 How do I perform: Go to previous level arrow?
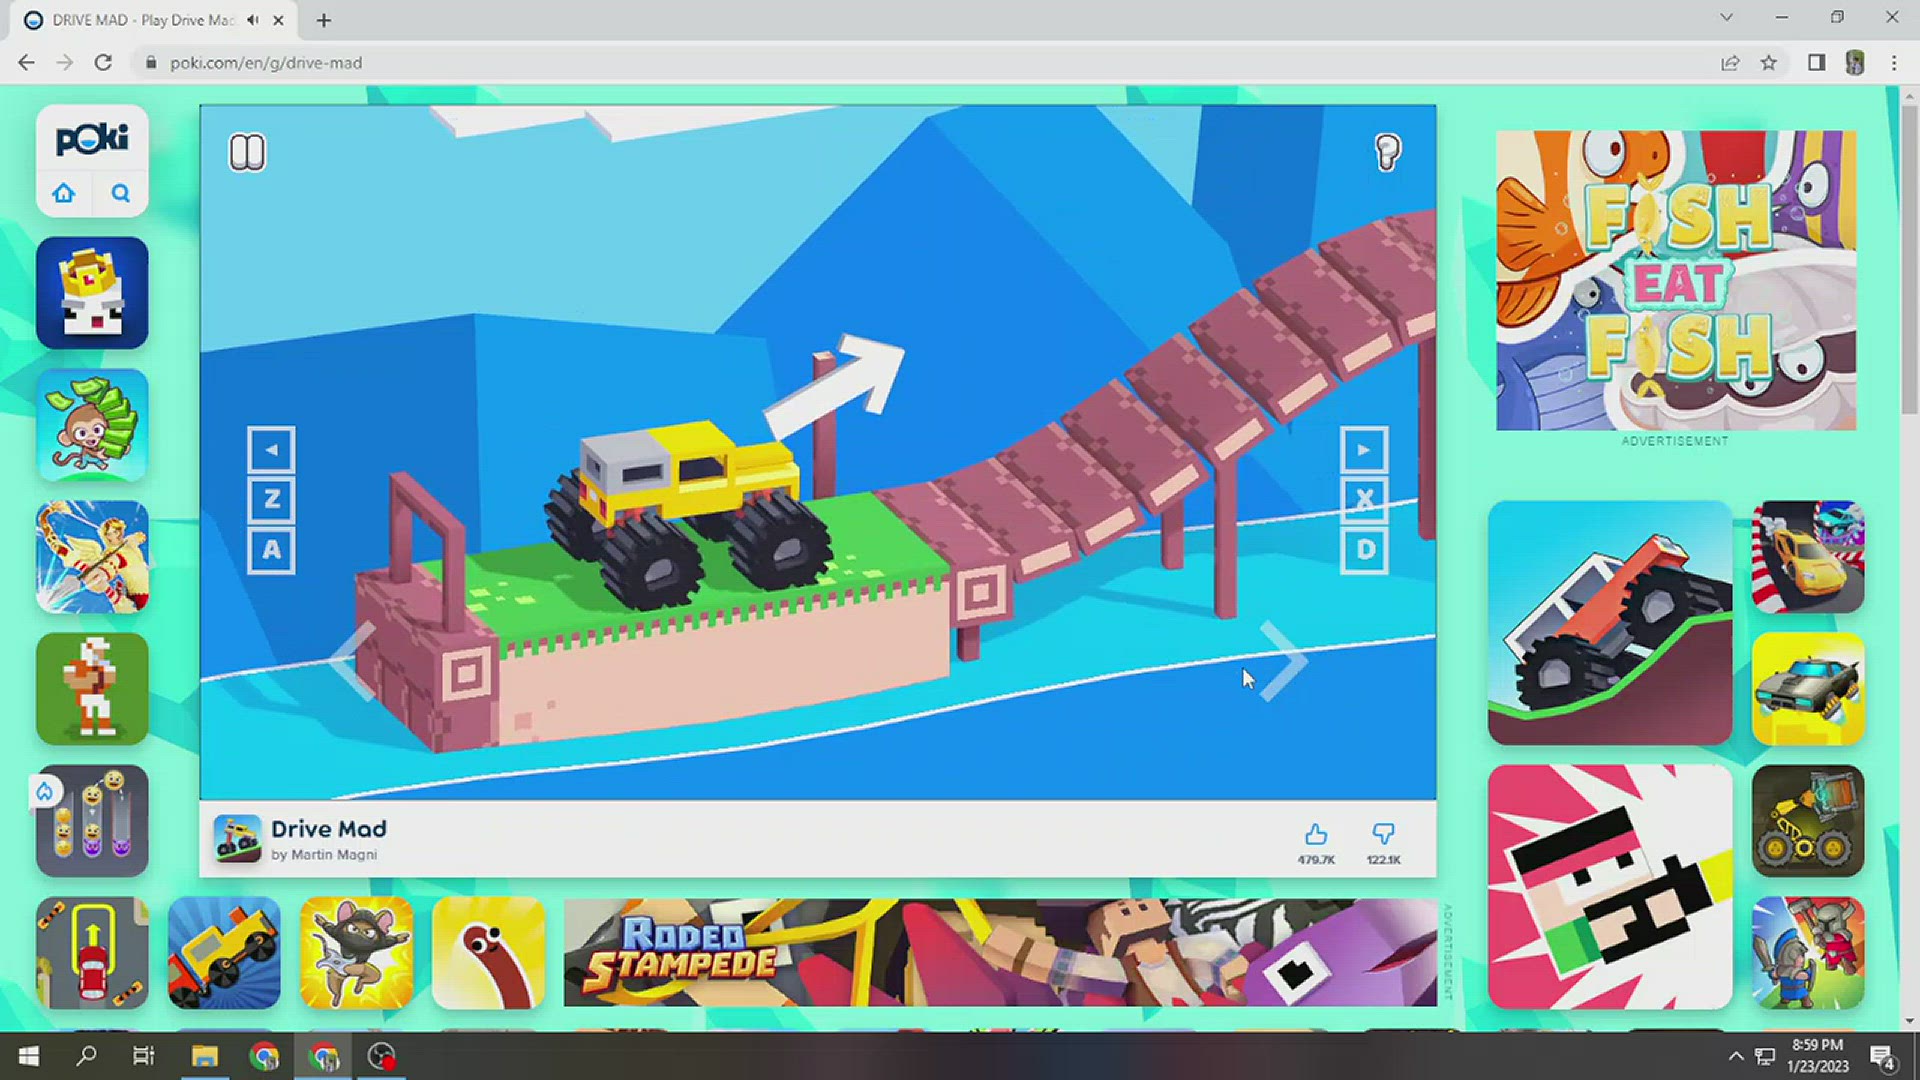(x=353, y=660)
